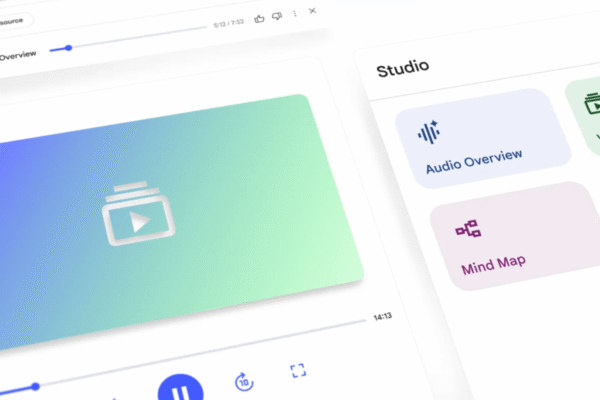Click the Overview label in audio bar
This screenshot has width=600, height=400.
[18, 56]
